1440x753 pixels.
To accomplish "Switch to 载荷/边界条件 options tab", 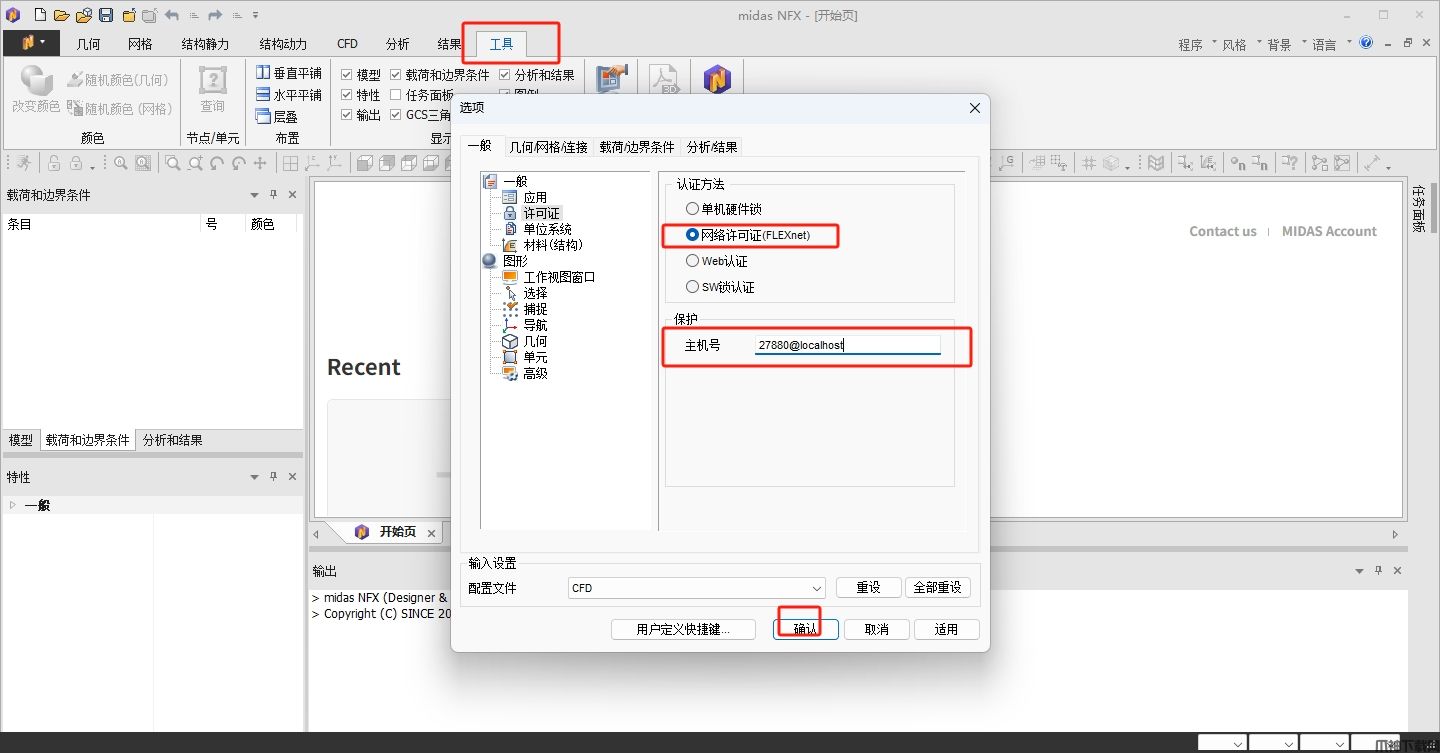I will 637,147.
